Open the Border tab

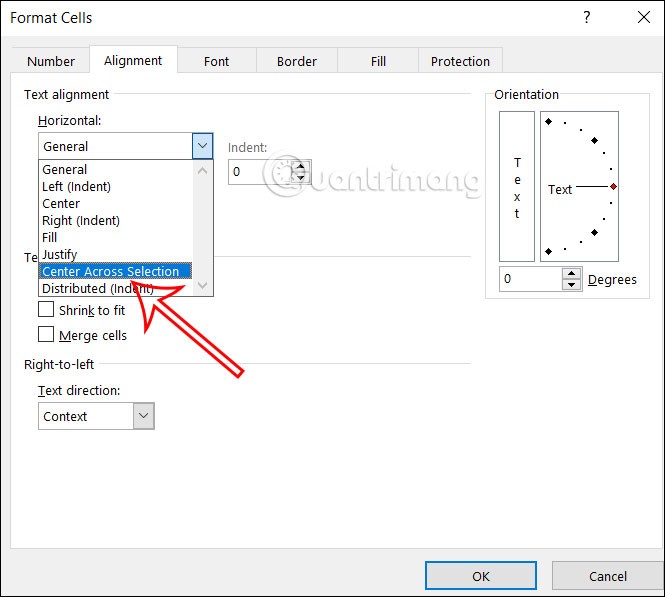point(297,61)
